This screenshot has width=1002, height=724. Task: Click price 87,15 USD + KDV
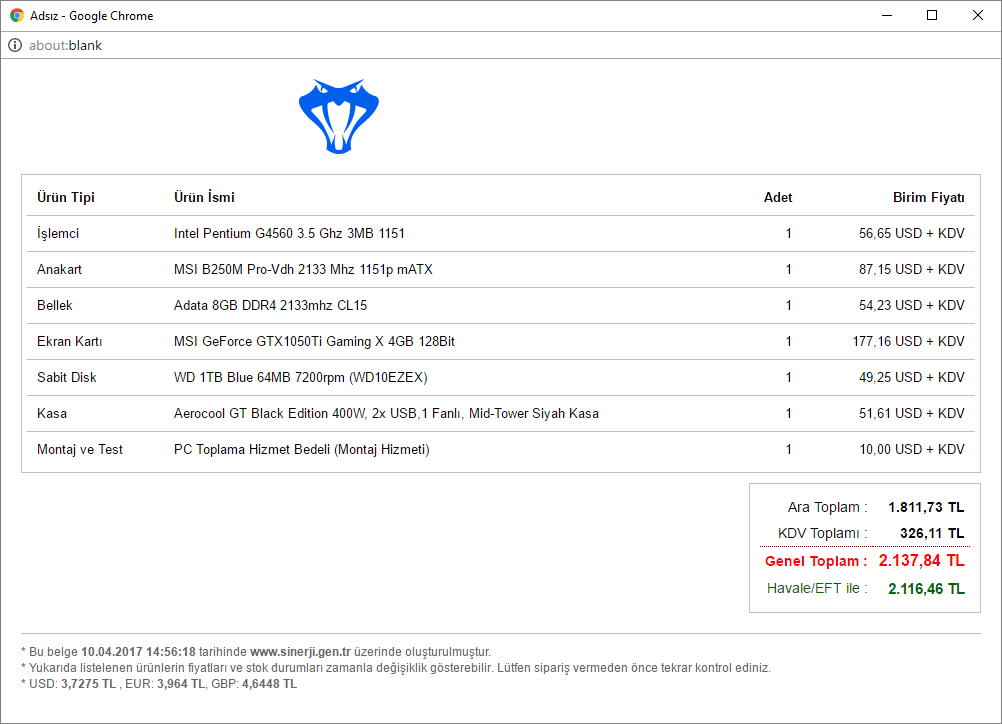point(911,269)
